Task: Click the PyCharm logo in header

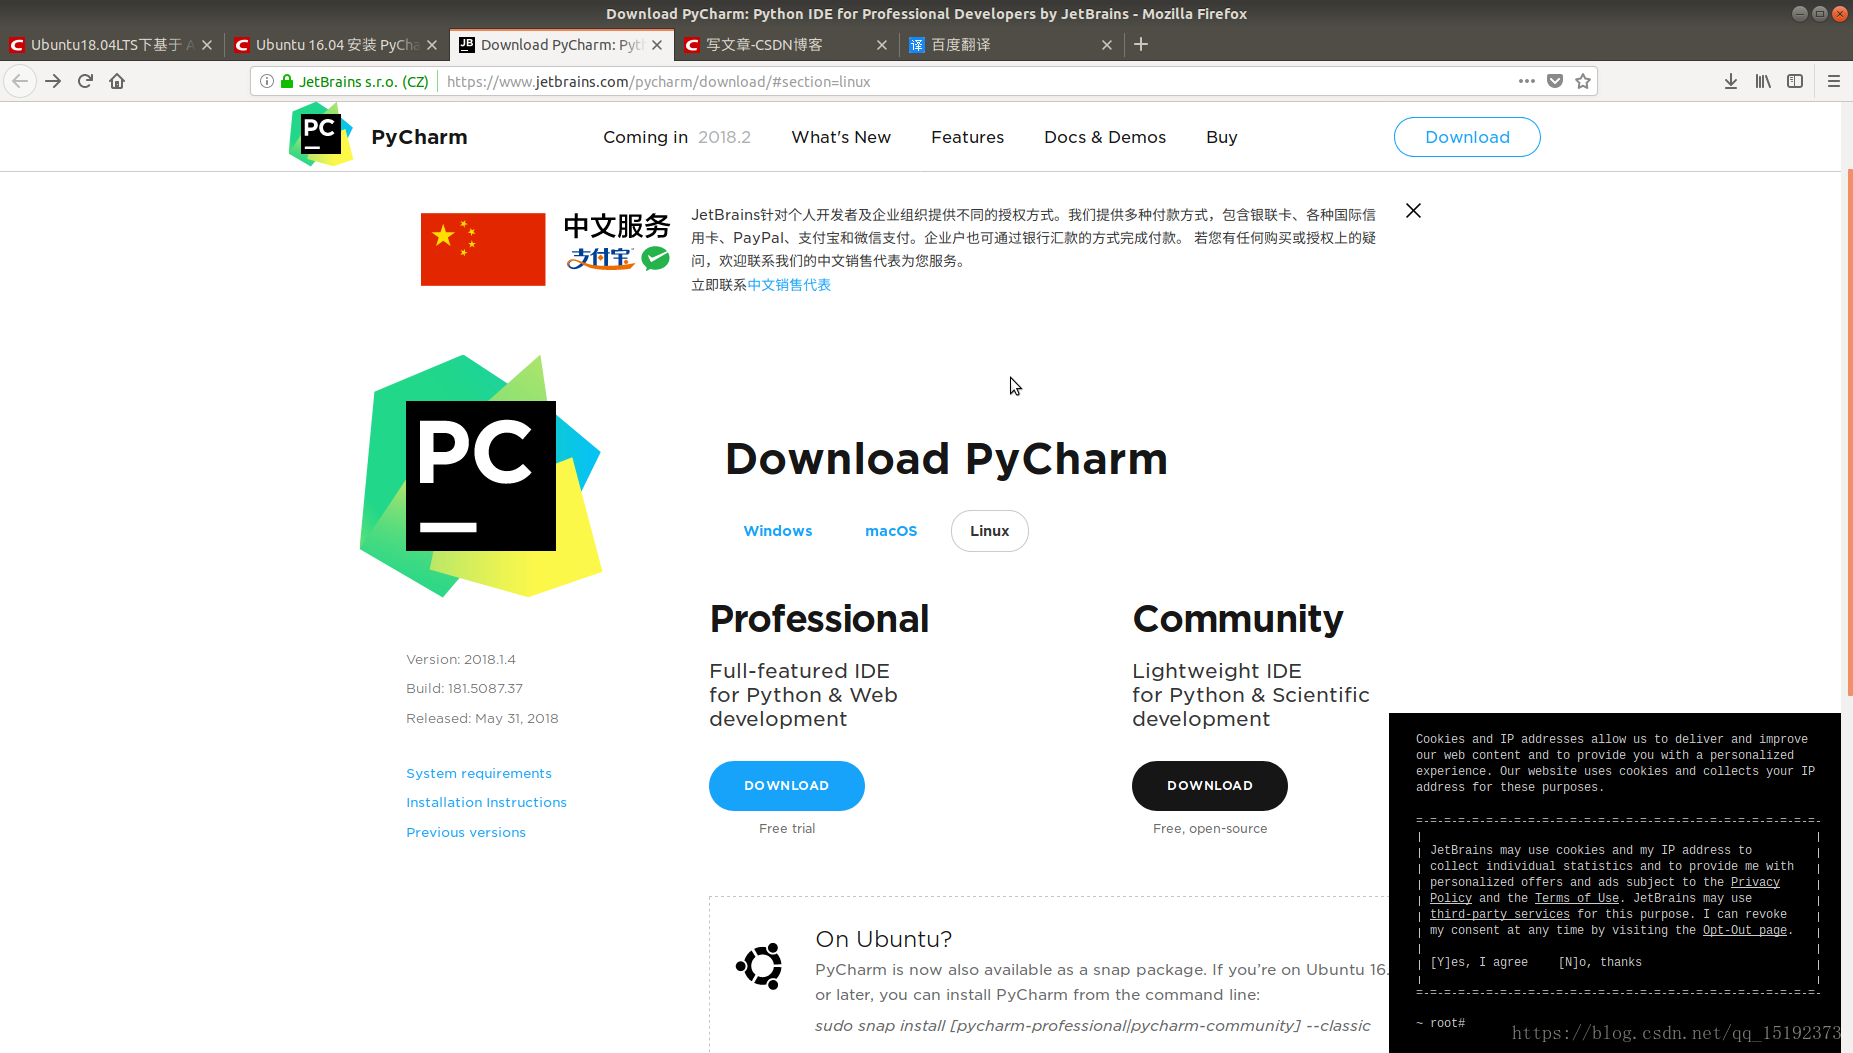Action: click(x=321, y=135)
